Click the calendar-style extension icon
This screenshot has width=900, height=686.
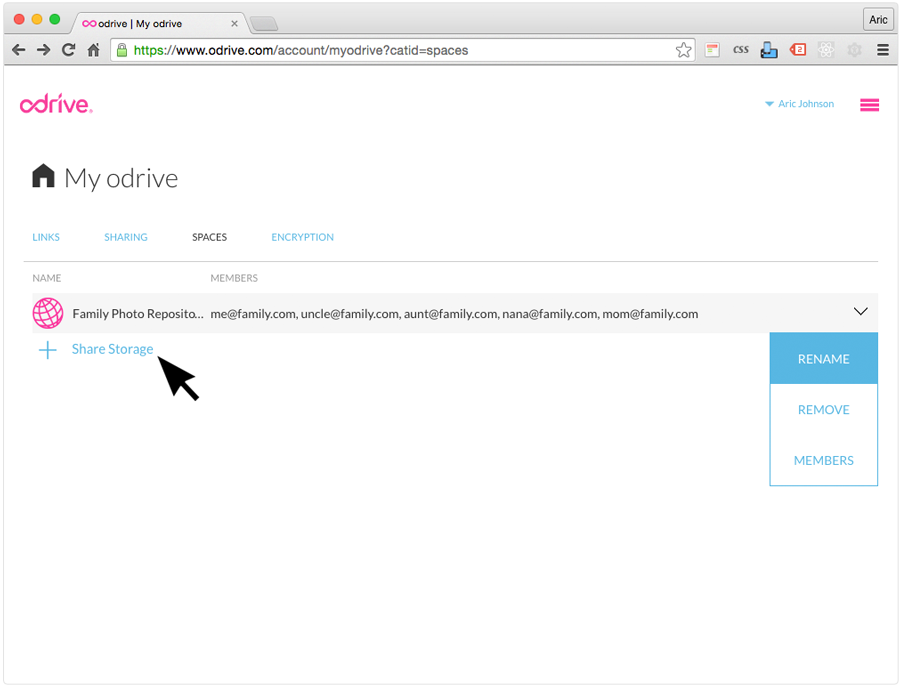click(x=712, y=50)
